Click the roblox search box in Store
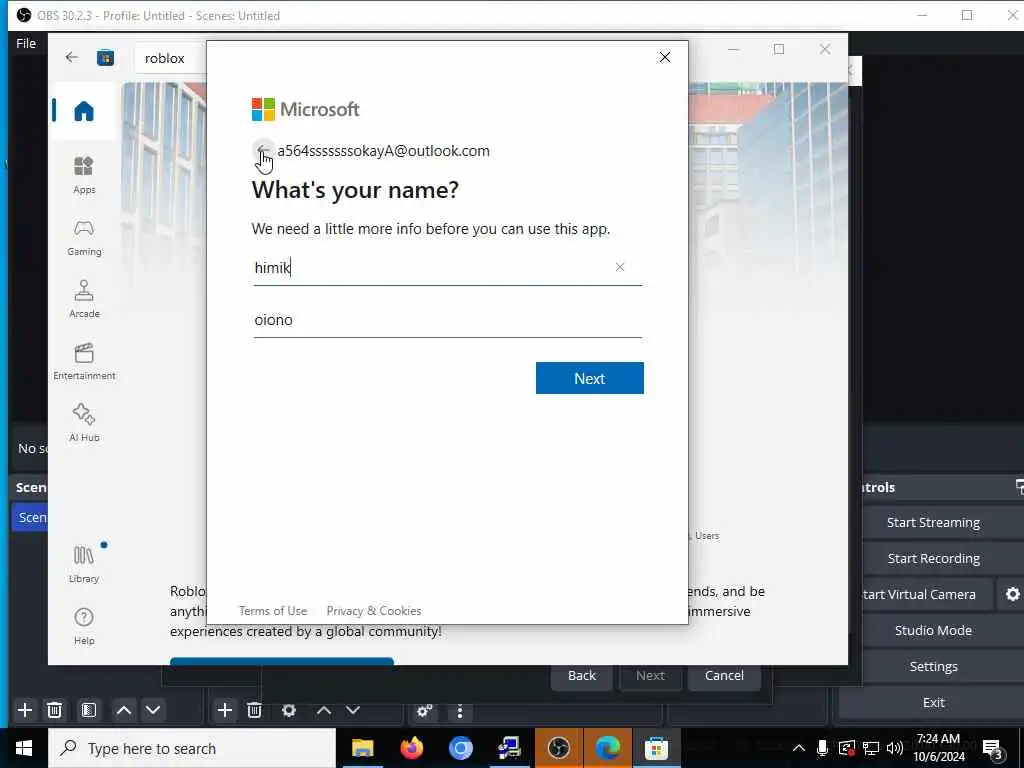The width and height of the screenshot is (1024, 768). (x=171, y=58)
